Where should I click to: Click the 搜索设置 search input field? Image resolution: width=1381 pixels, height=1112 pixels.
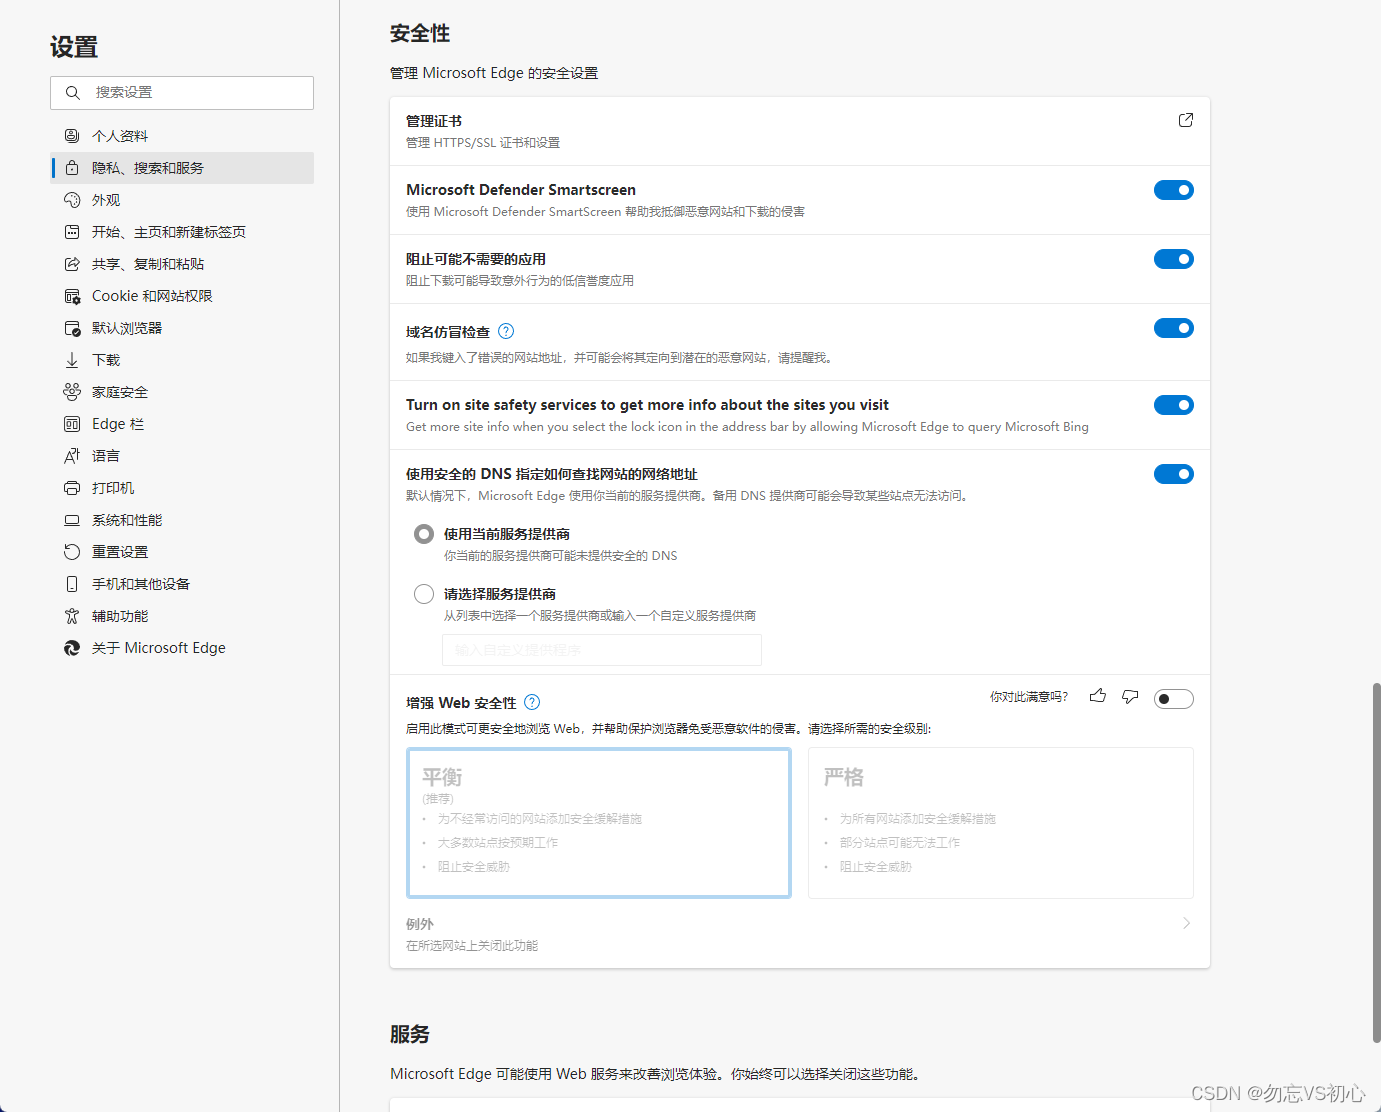(x=195, y=93)
